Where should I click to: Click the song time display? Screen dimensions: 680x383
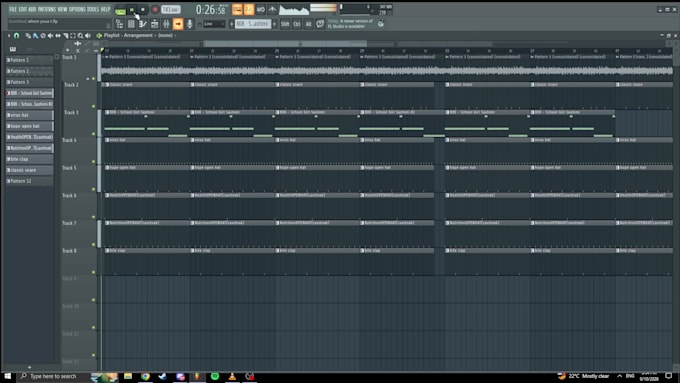coord(211,10)
